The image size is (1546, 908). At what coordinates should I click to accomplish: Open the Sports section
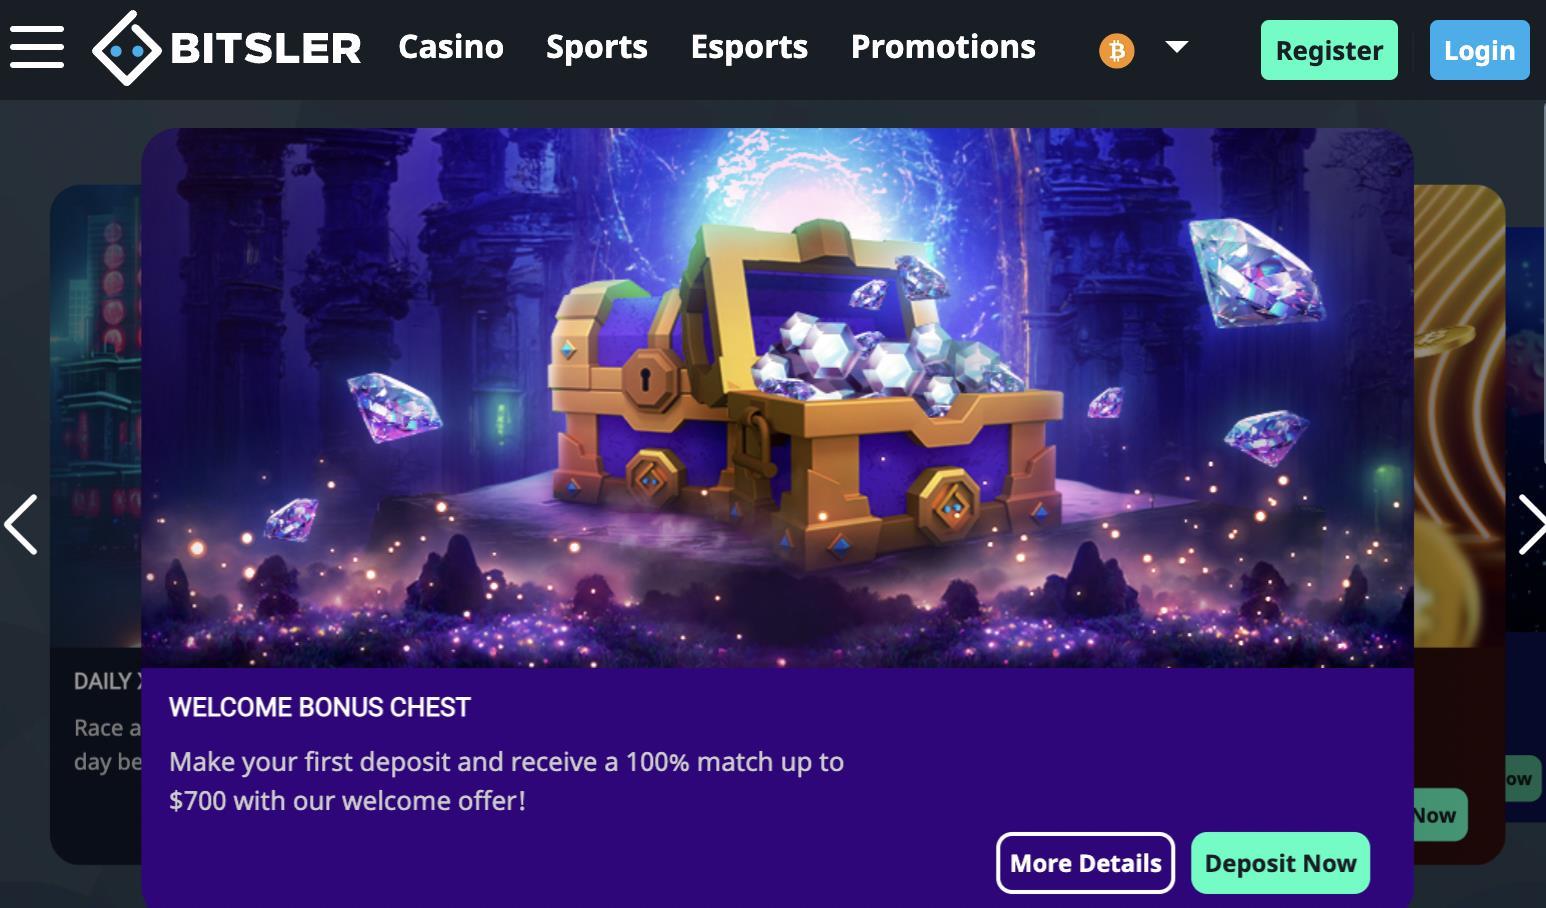pyautogui.click(x=597, y=47)
